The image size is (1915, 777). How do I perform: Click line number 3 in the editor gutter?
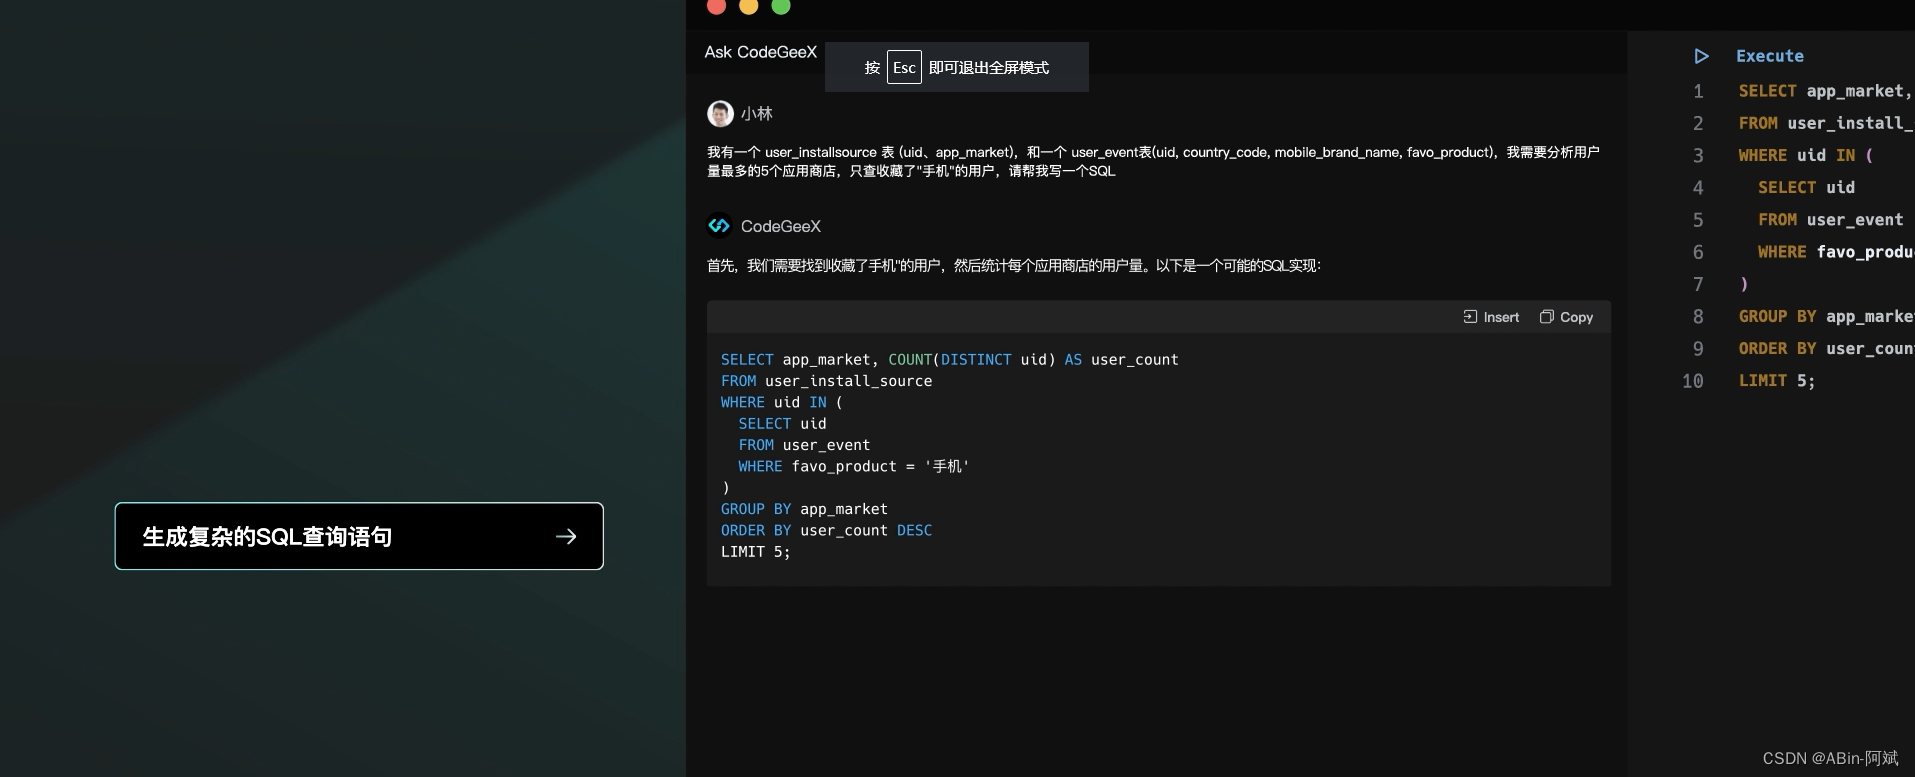(x=1698, y=155)
